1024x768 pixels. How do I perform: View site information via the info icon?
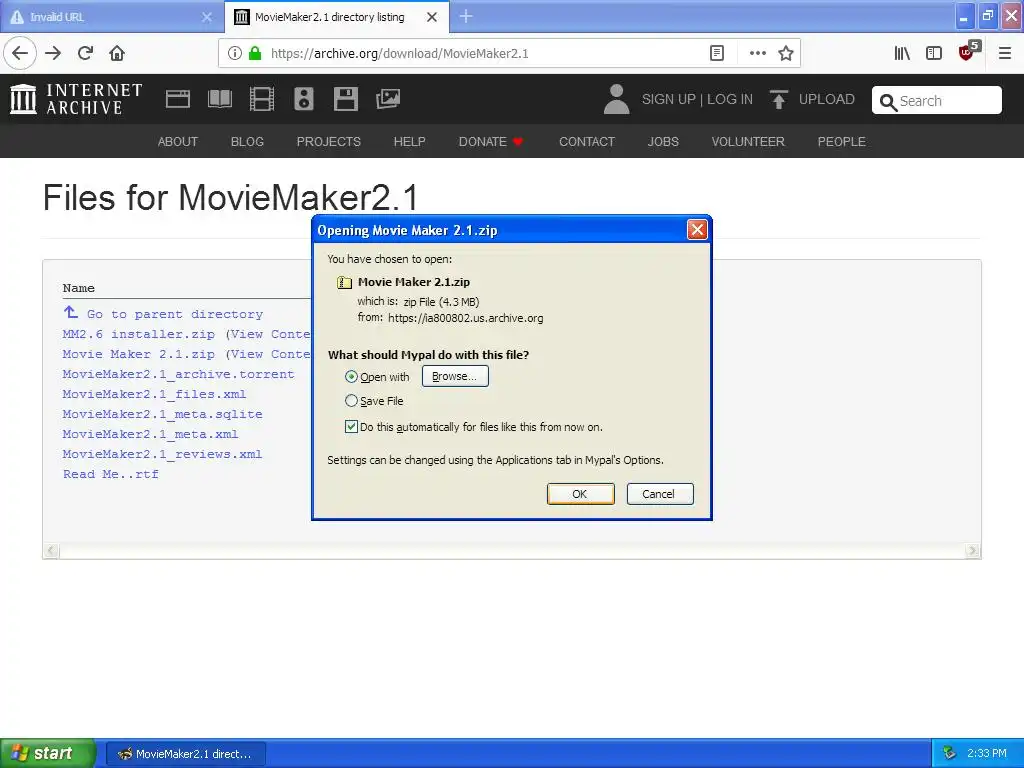(234, 54)
